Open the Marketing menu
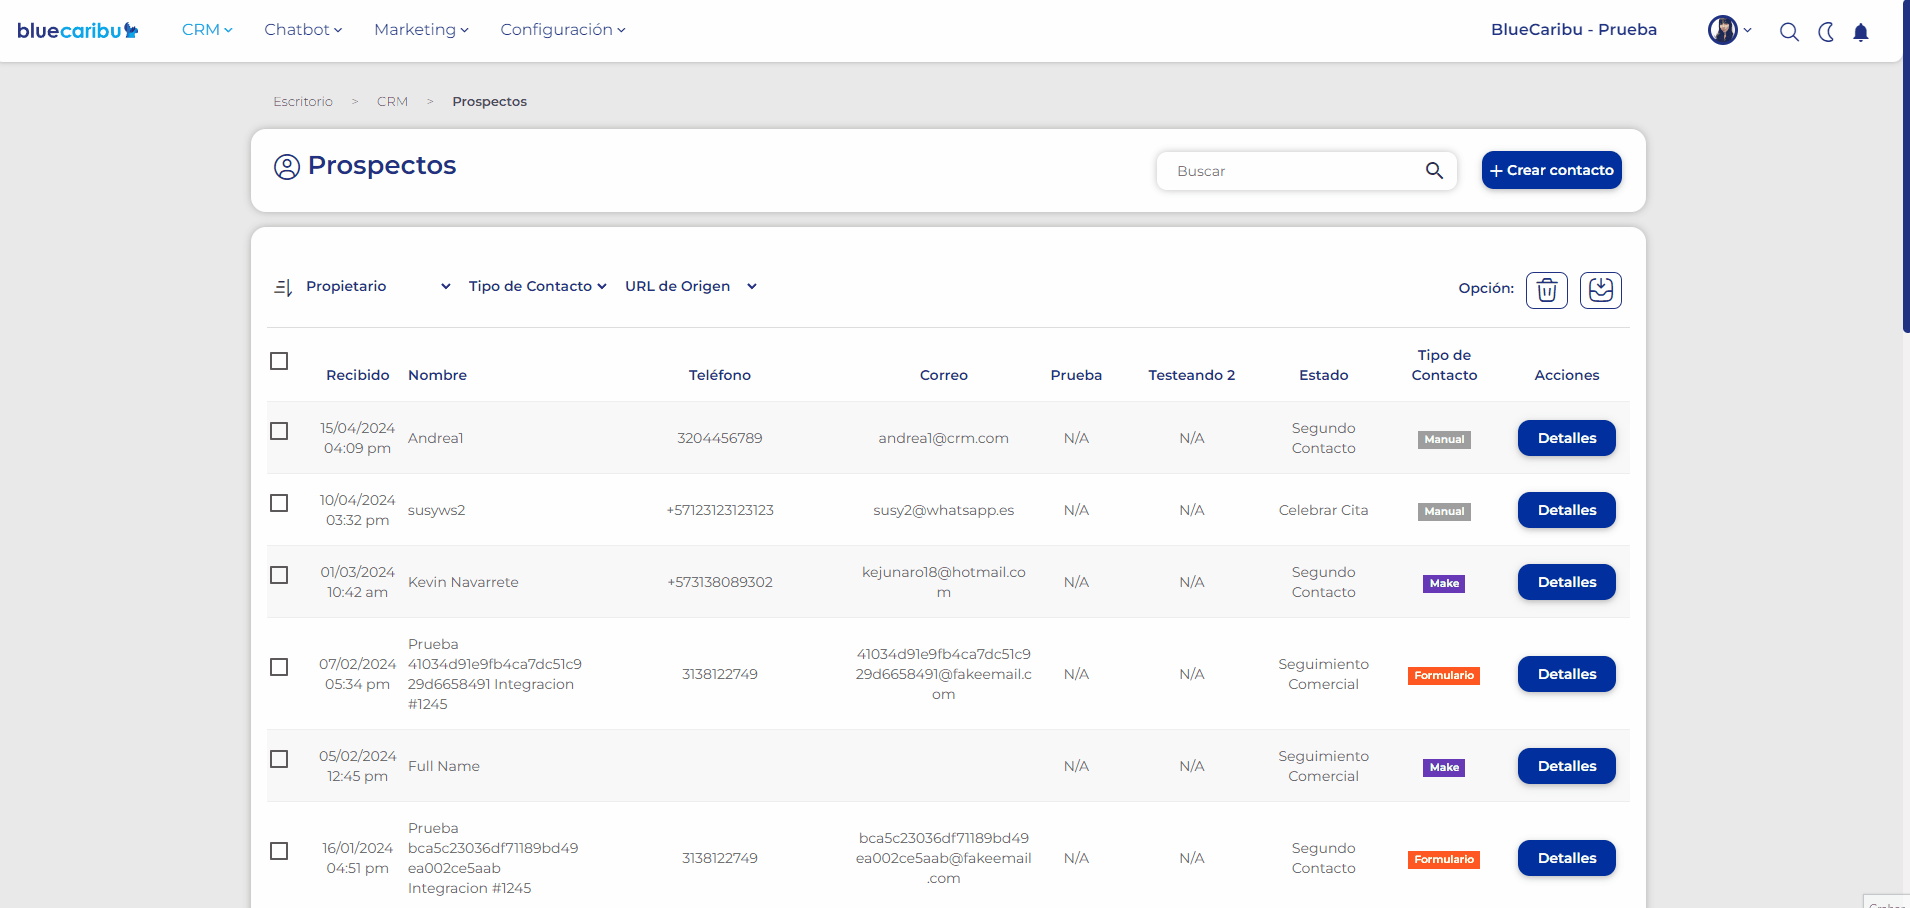 [x=421, y=30]
